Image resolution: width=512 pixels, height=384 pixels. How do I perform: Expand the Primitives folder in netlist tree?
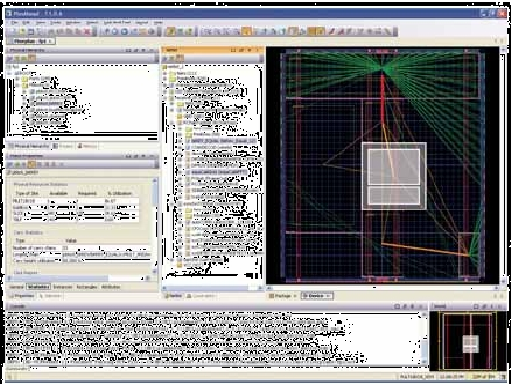tap(165, 78)
